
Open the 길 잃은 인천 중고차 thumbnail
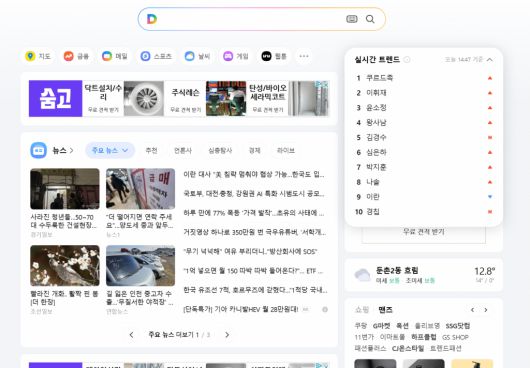tap(140, 266)
